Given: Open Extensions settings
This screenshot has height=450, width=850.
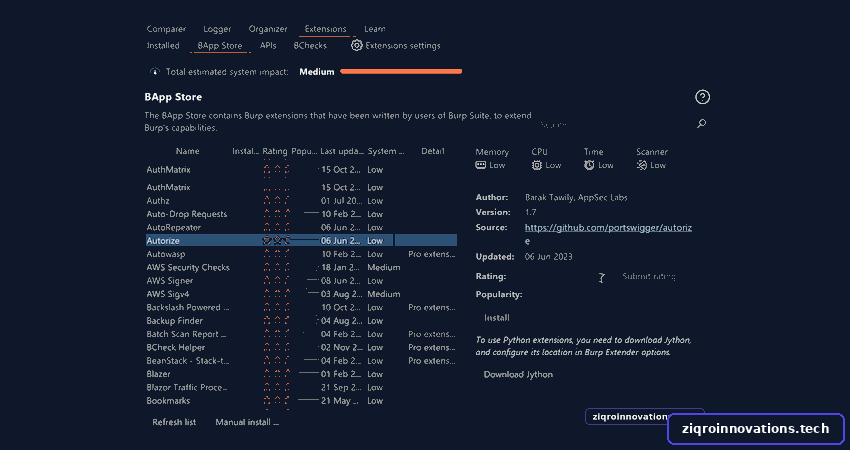Looking at the screenshot, I should (x=403, y=46).
